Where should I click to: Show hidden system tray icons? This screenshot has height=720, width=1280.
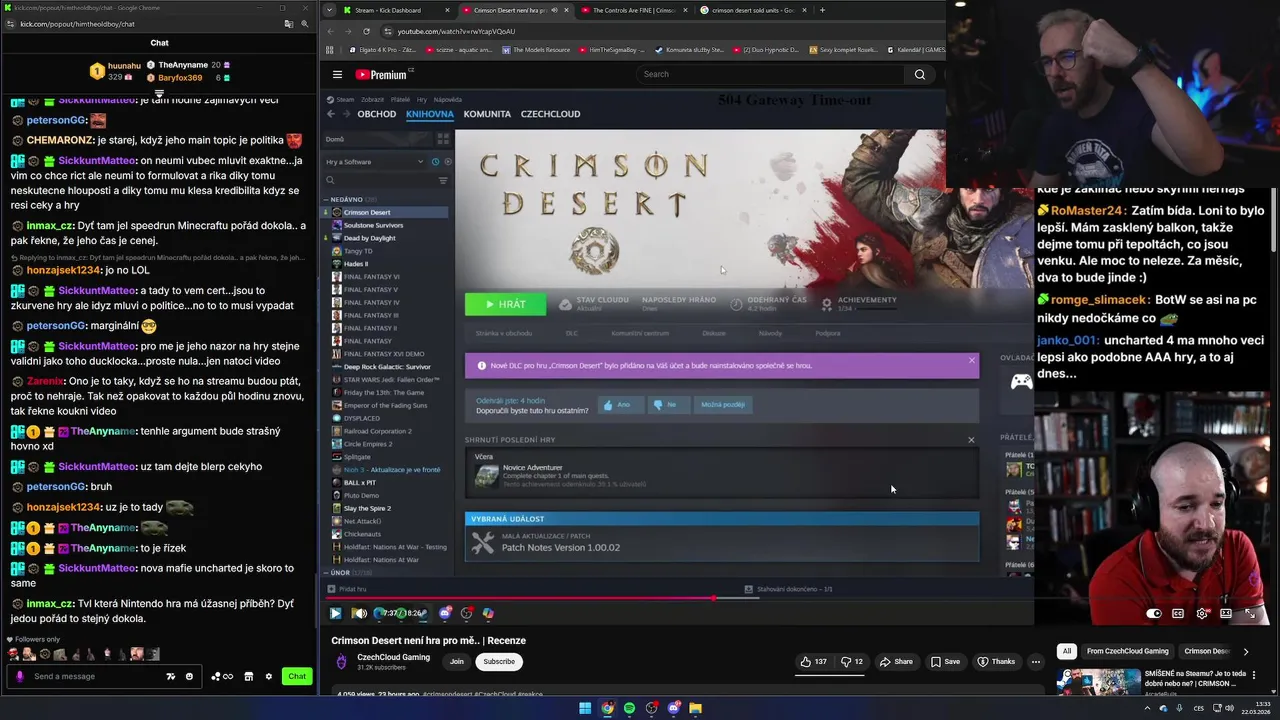[x=1147, y=708]
